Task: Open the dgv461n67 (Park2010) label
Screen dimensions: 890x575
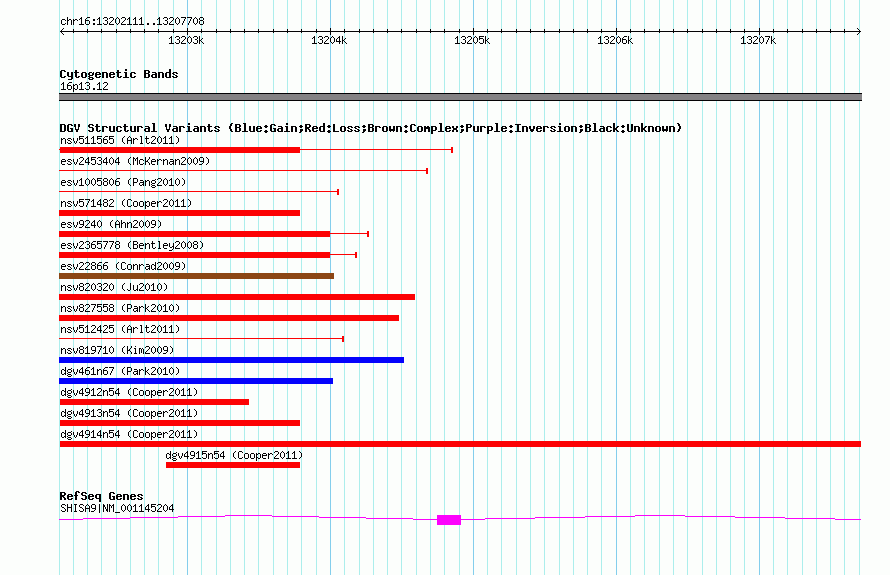Action: pyautogui.click(x=120, y=371)
